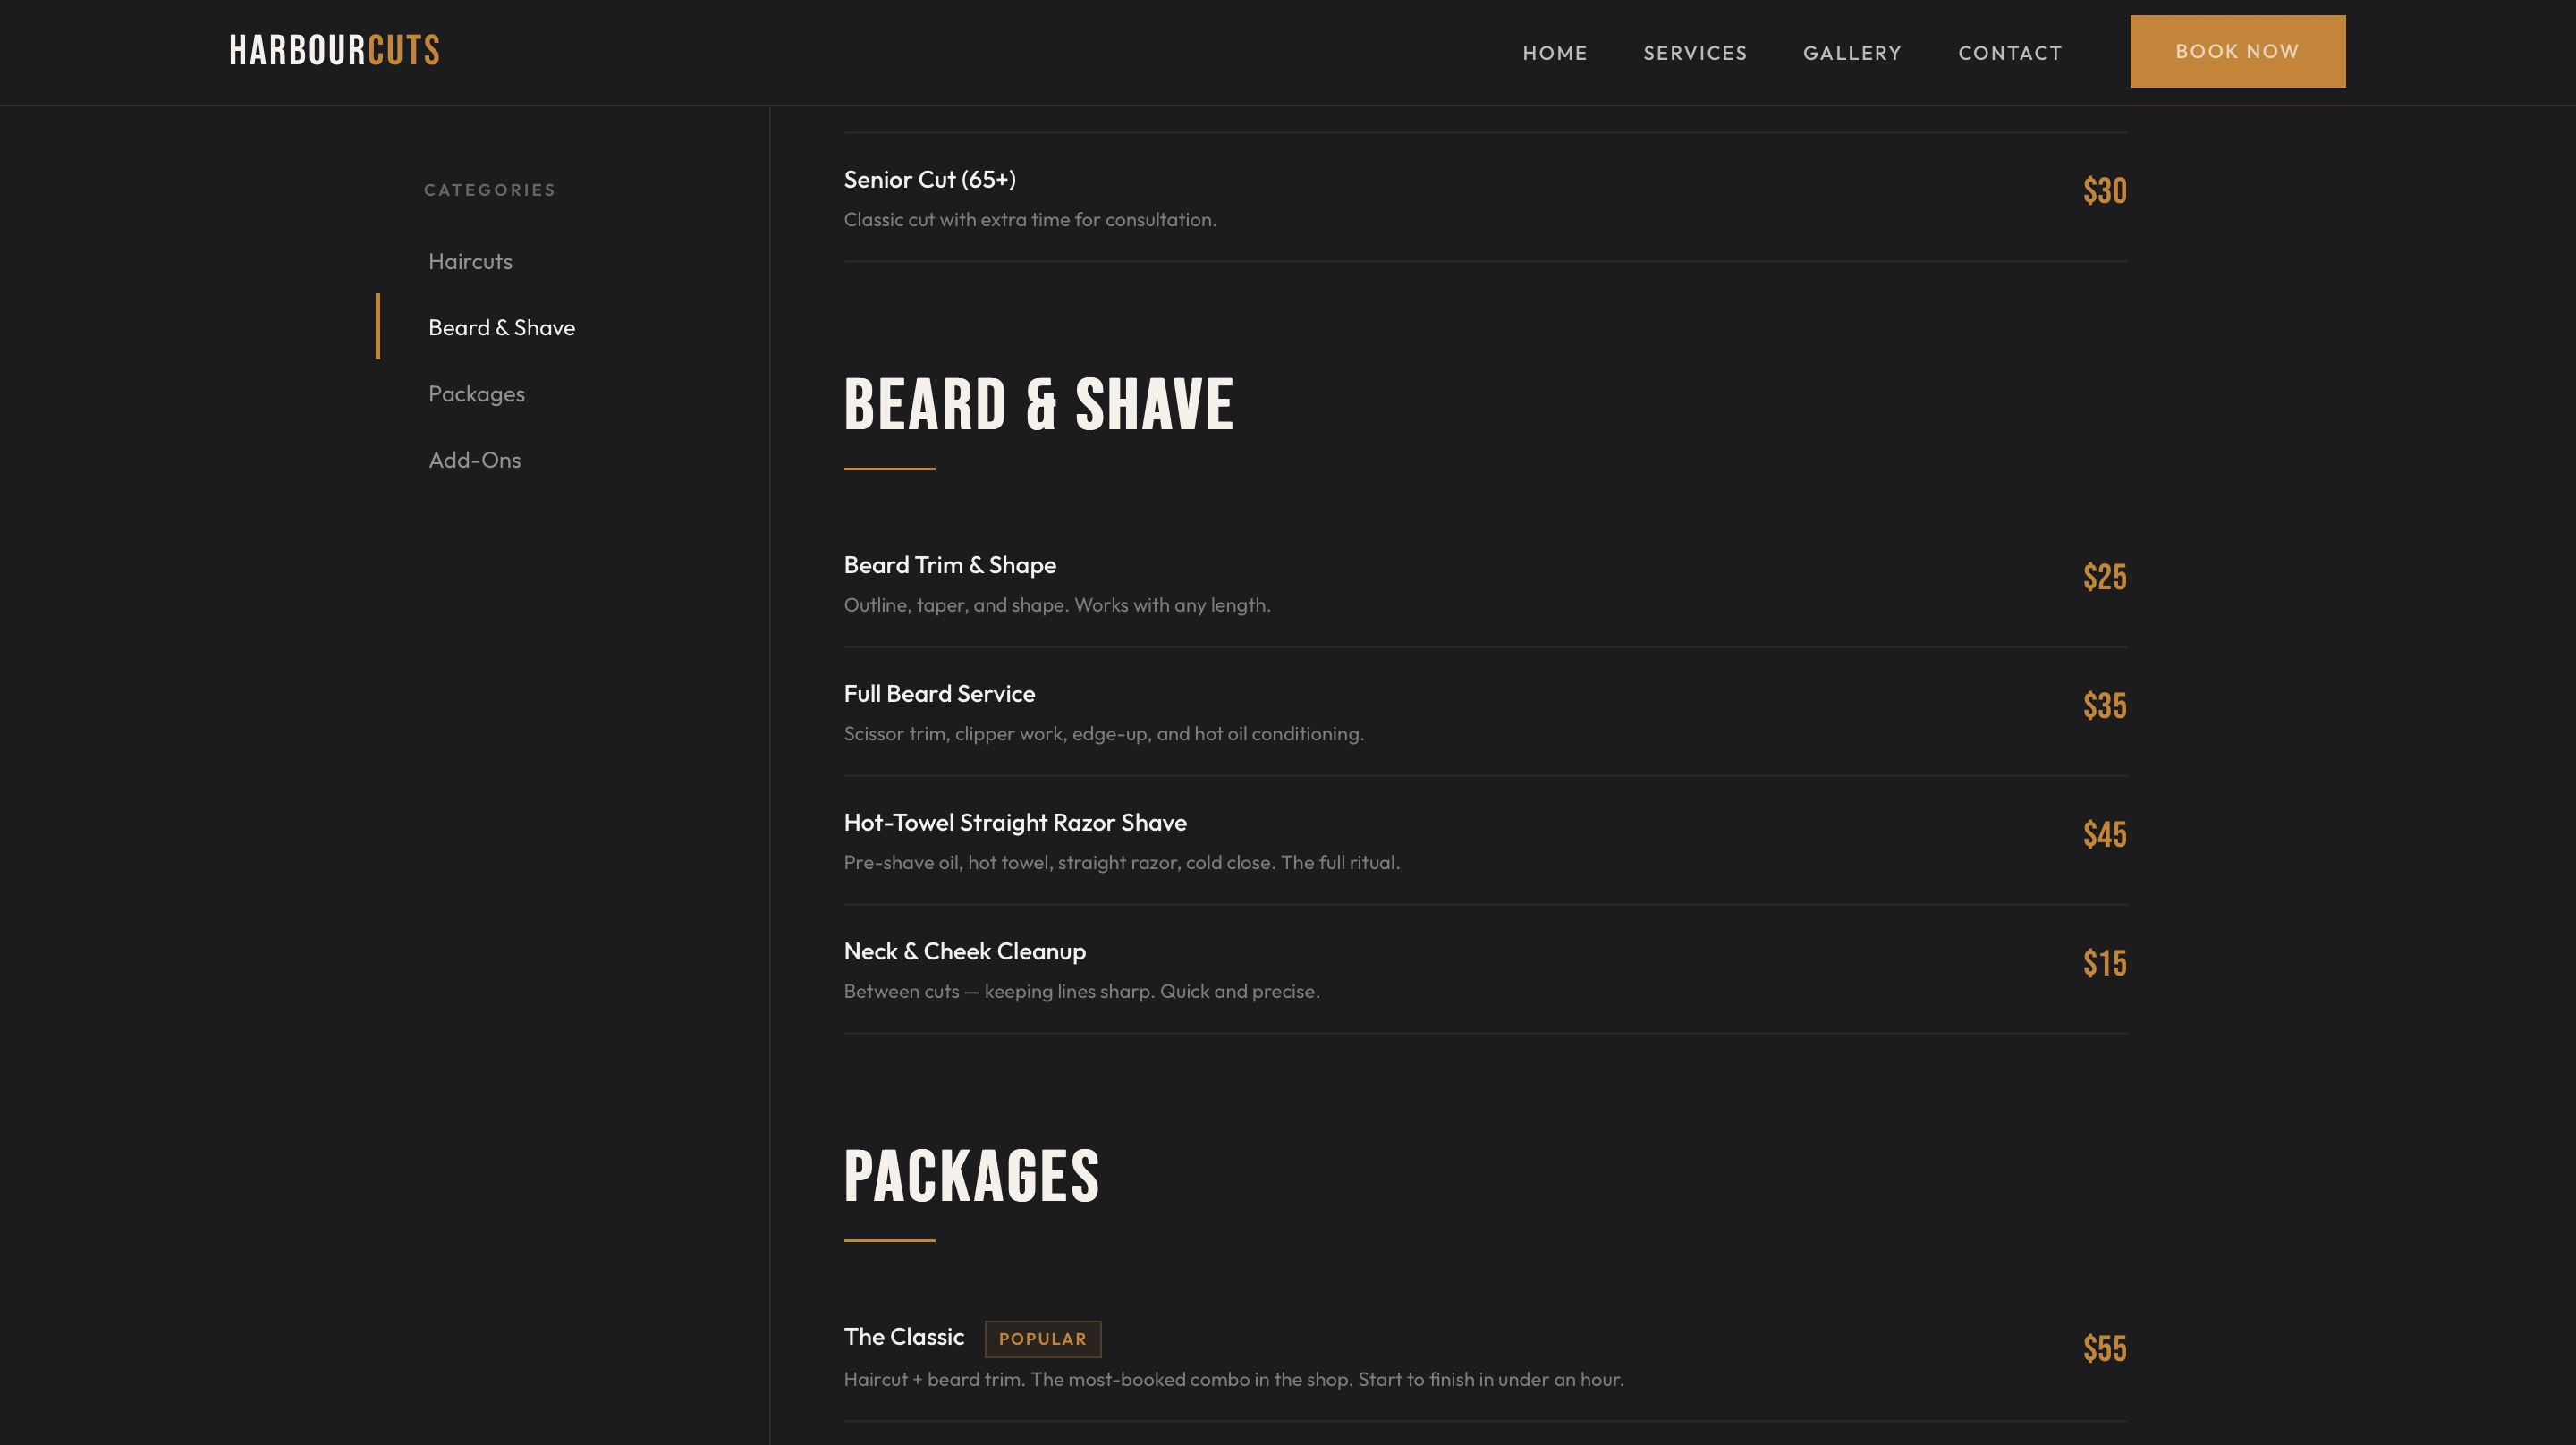Image resolution: width=2576 pixels, height=1445 pixels.
Task: Choose the Full Beard Service item
Action: [939, 694]
